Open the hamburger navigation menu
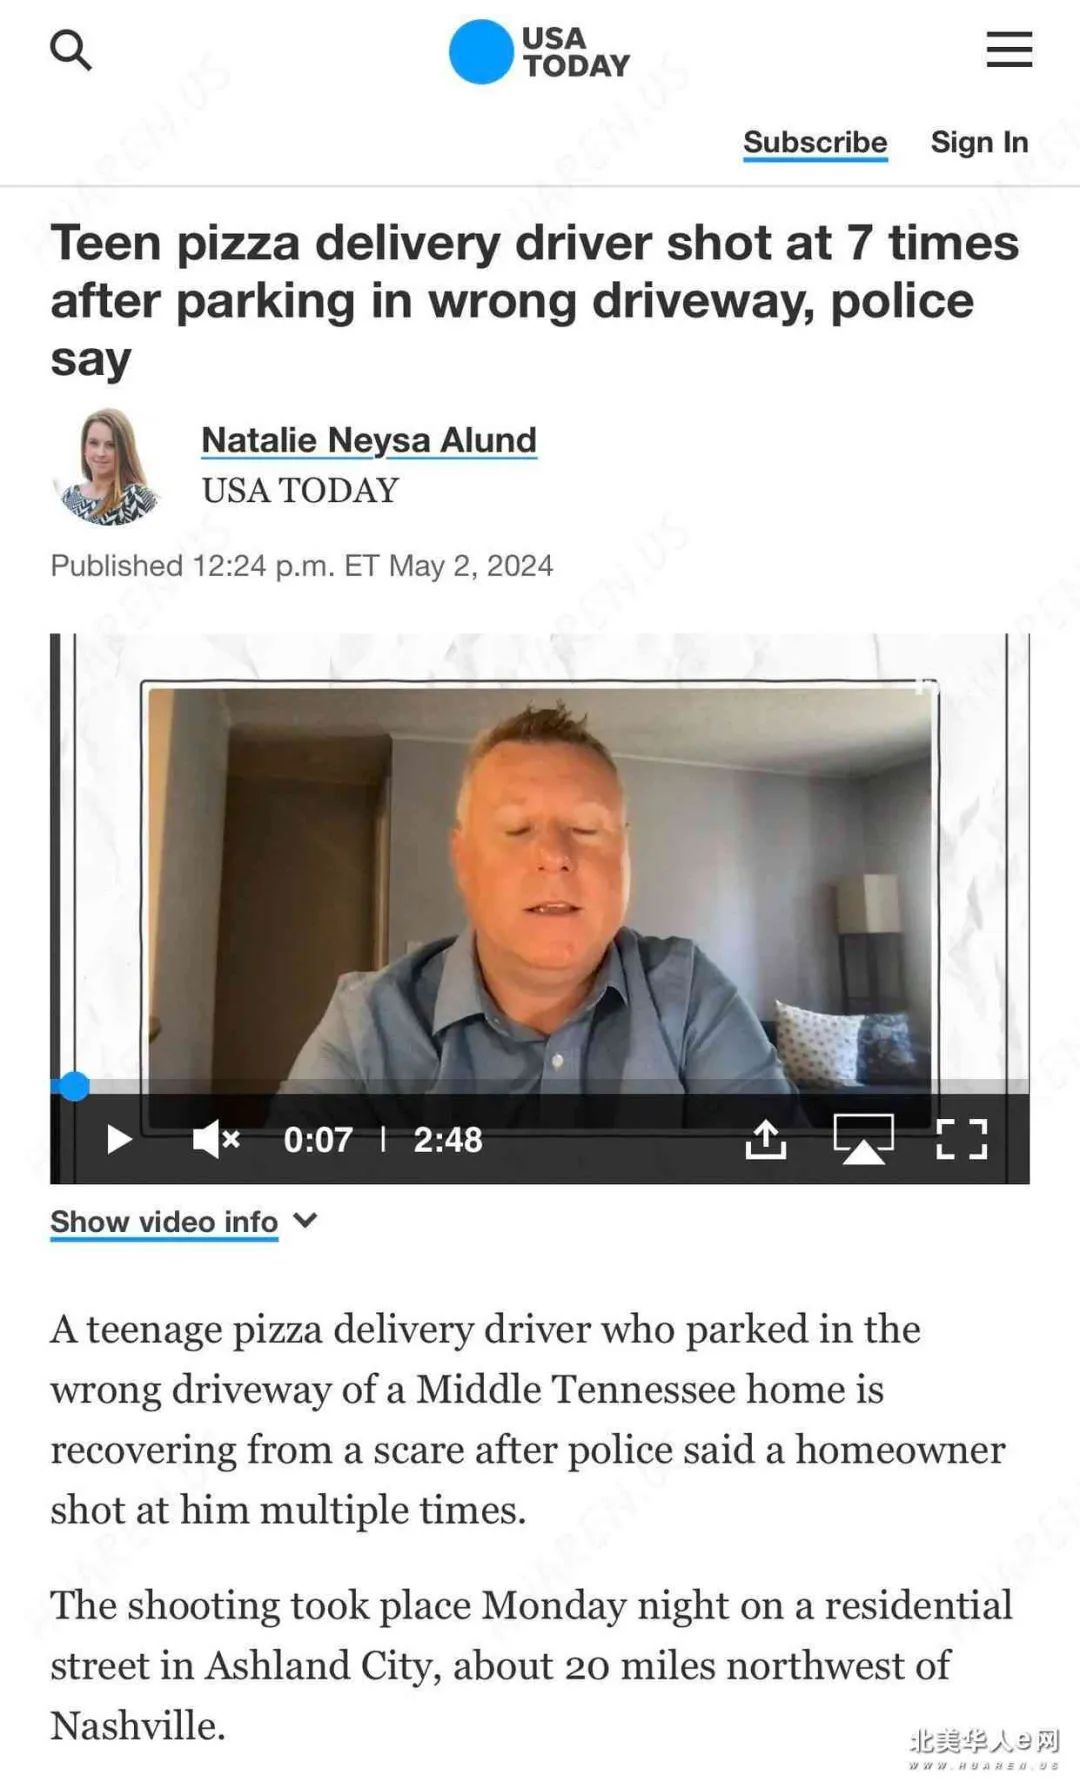 pos(1009,49)
